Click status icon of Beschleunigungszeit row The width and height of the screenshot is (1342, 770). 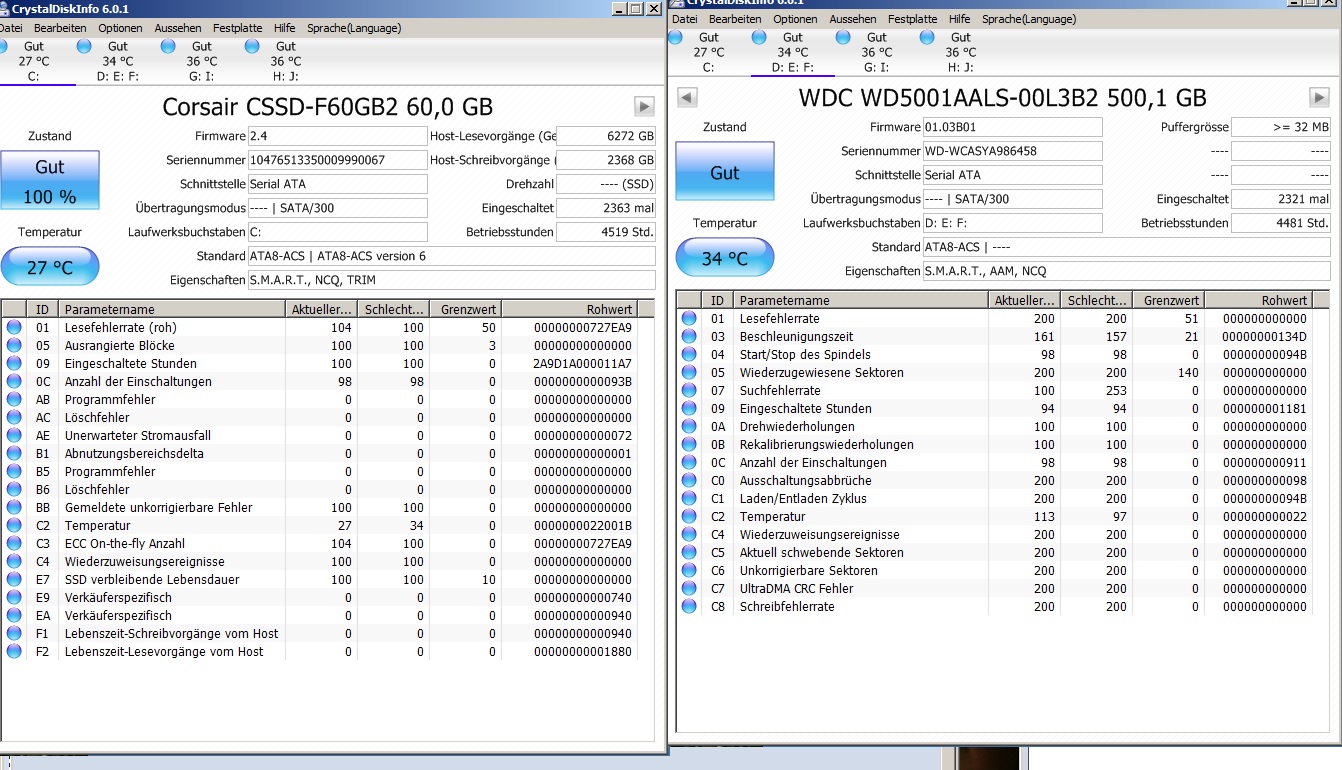(x=689, y=336)
